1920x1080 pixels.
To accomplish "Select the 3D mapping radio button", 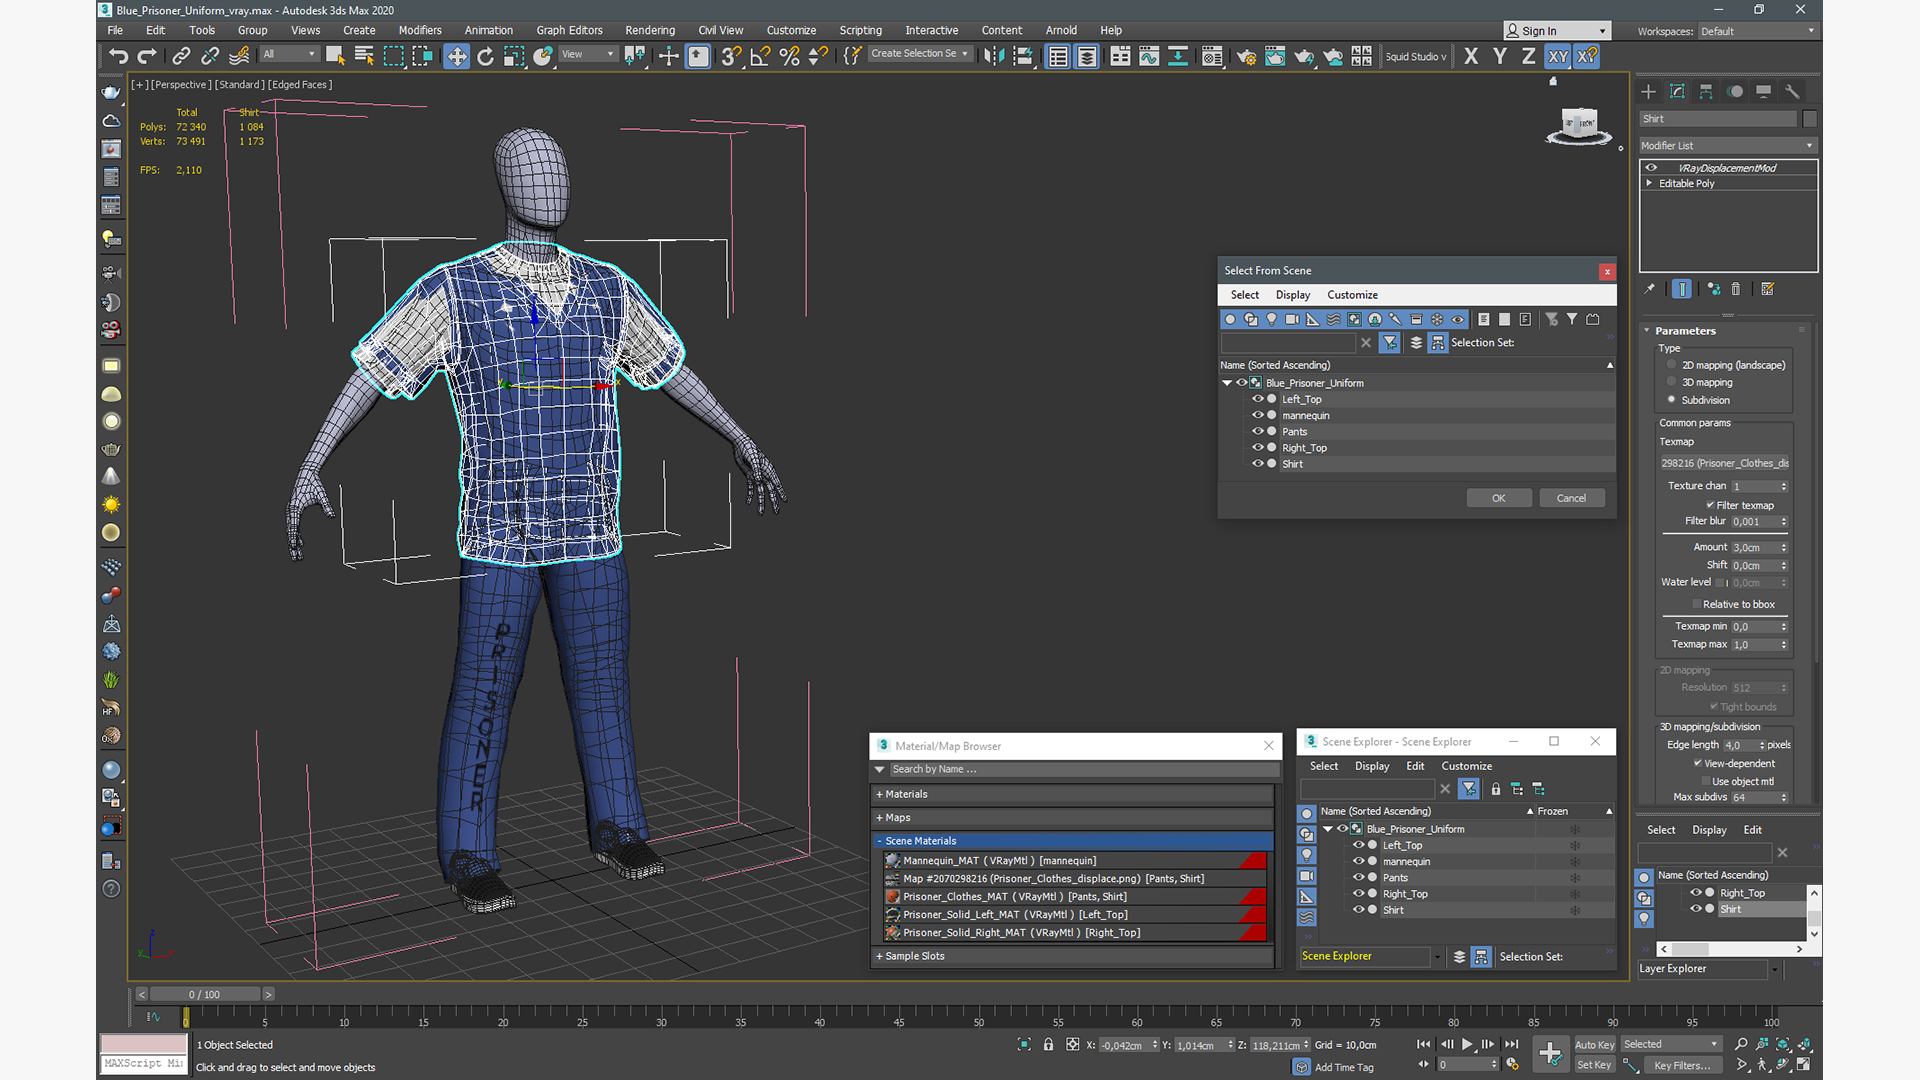I will (1671, 382).
